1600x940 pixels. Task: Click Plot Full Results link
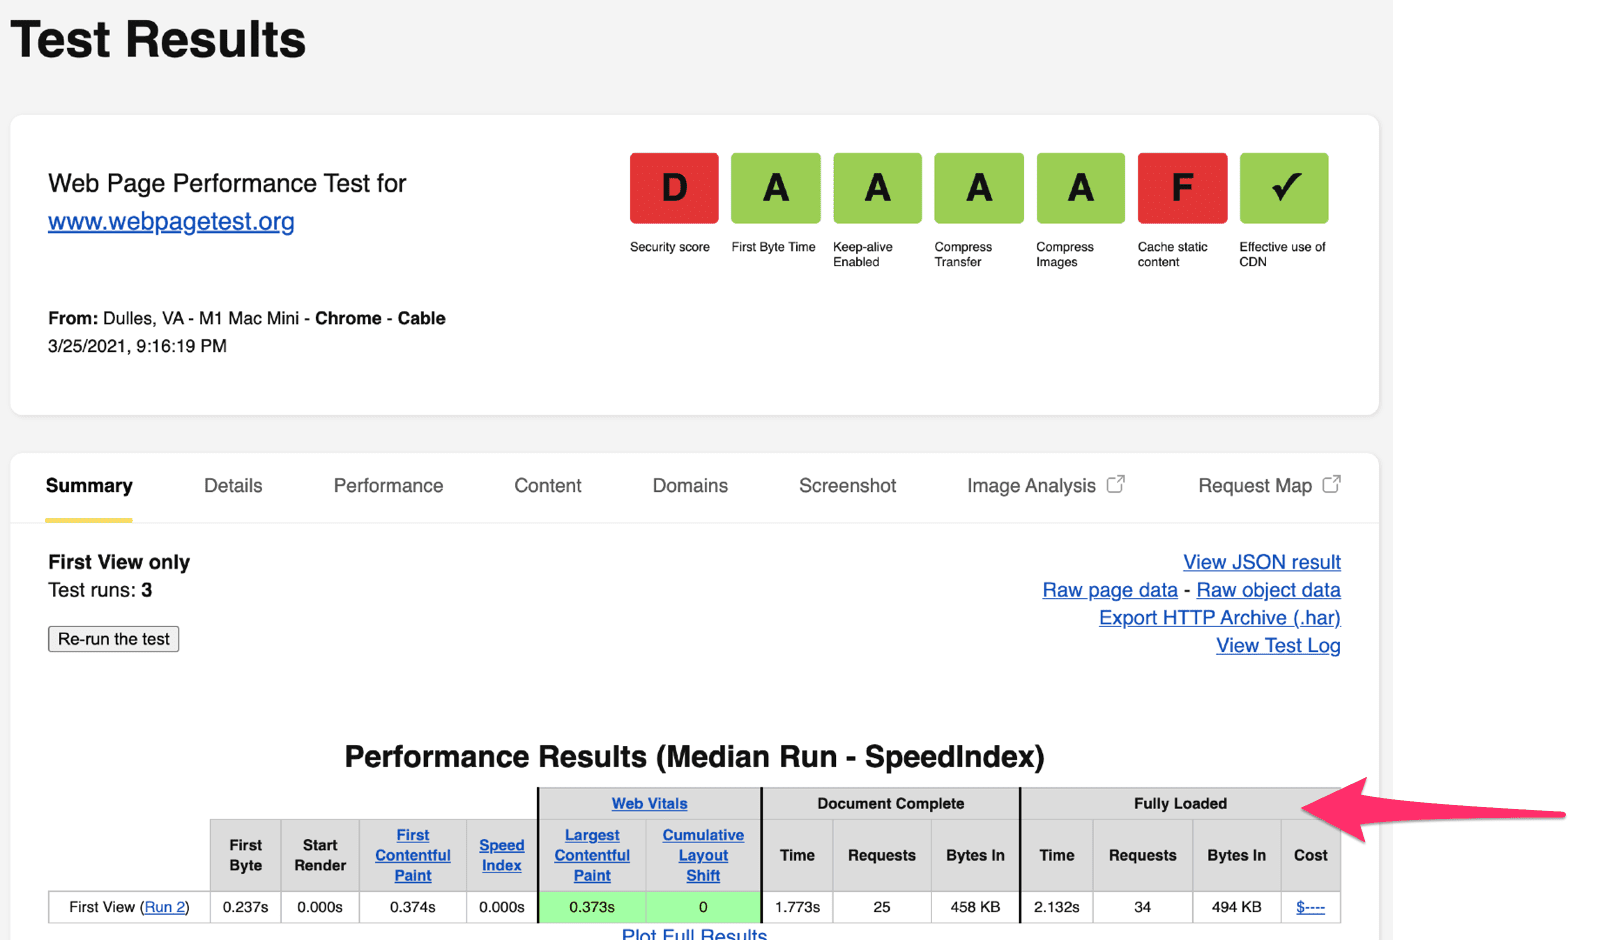click(694, 933)
